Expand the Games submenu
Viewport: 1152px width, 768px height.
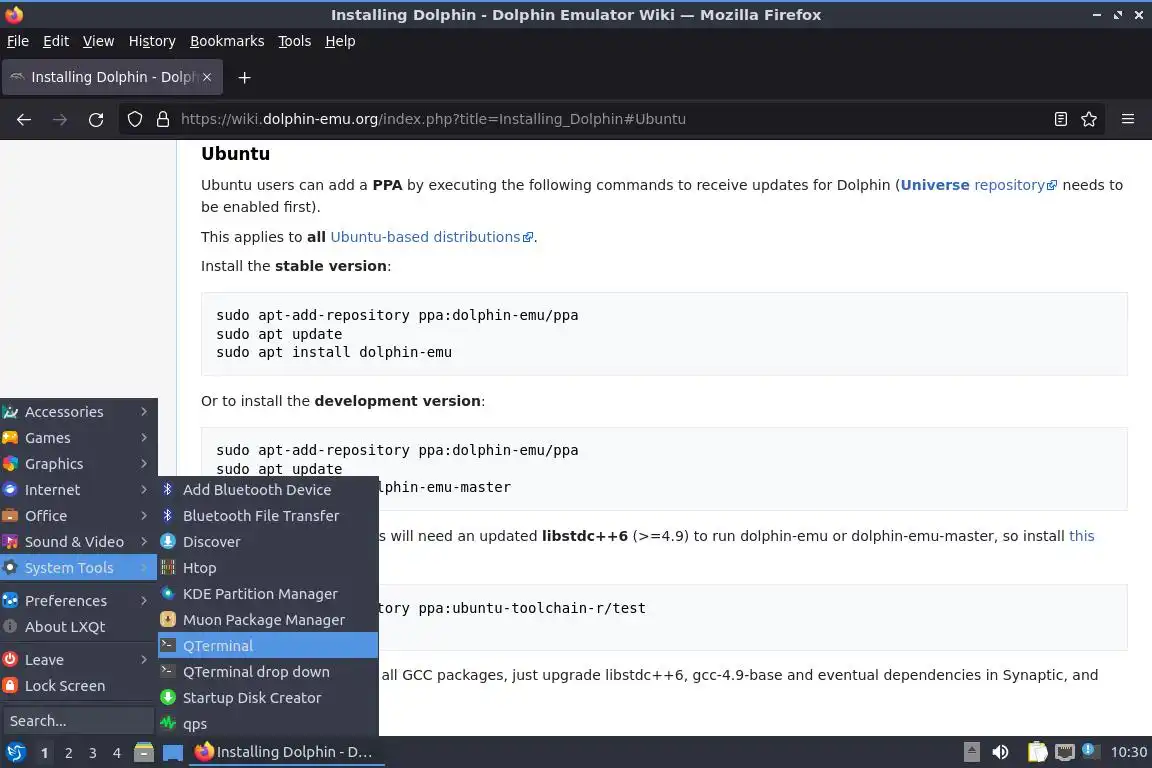(x=79, y=438)
